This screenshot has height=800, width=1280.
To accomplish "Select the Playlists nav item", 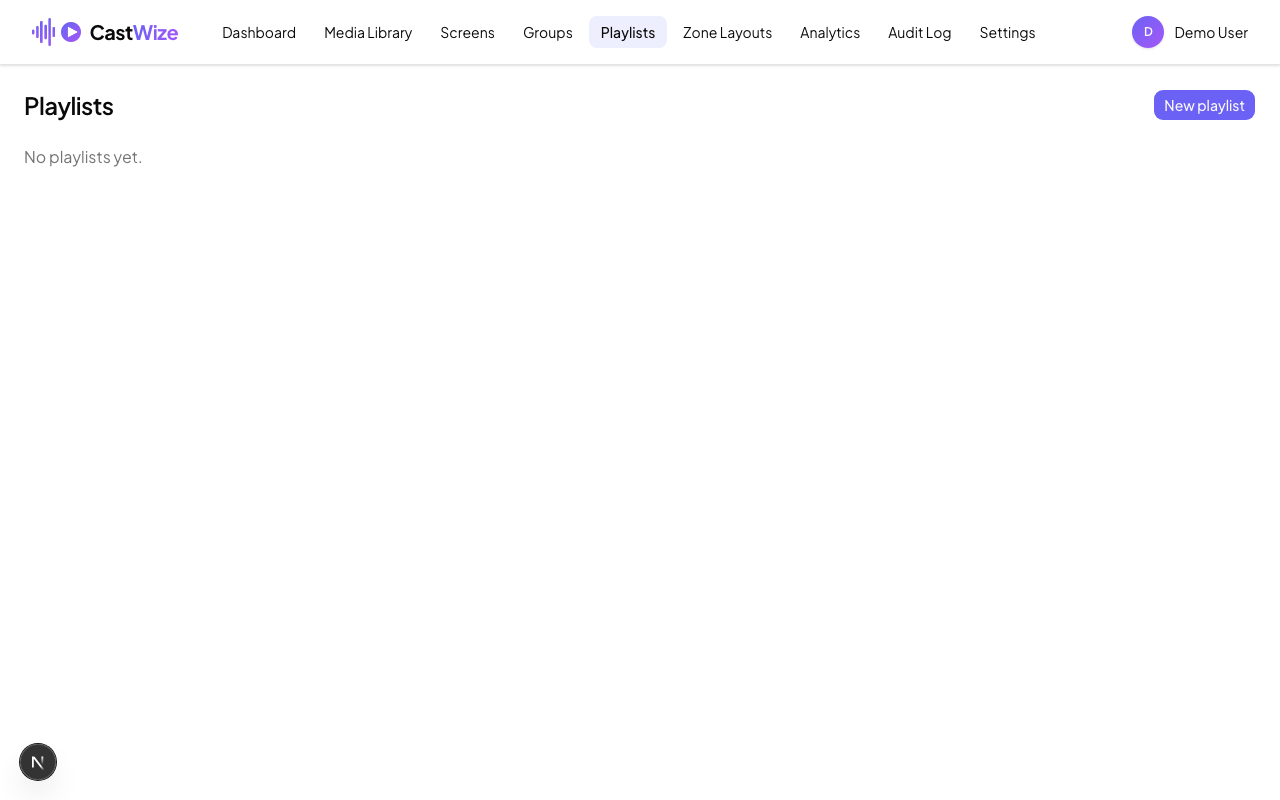I will (628, 32).
